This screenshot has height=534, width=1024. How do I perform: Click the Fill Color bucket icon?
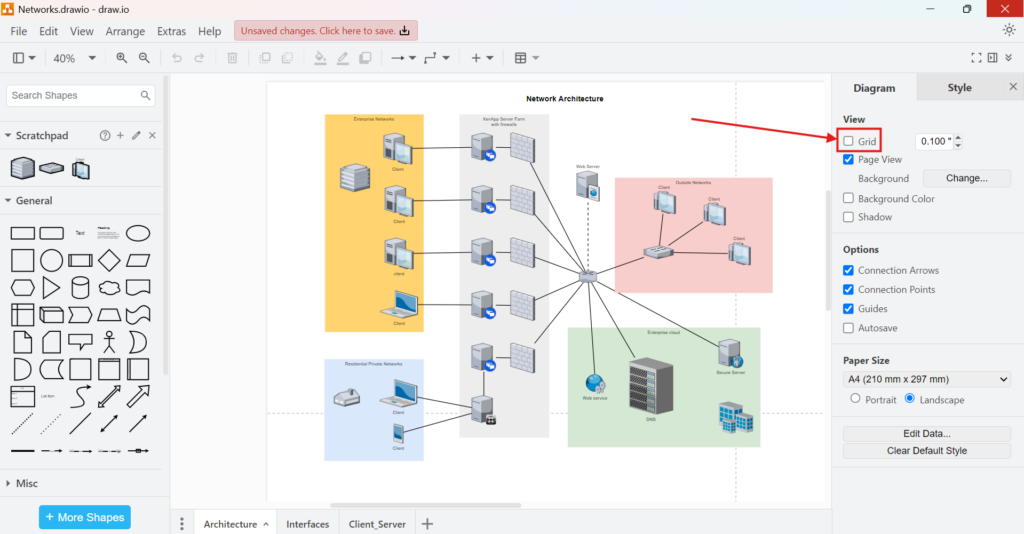point(320,58)
